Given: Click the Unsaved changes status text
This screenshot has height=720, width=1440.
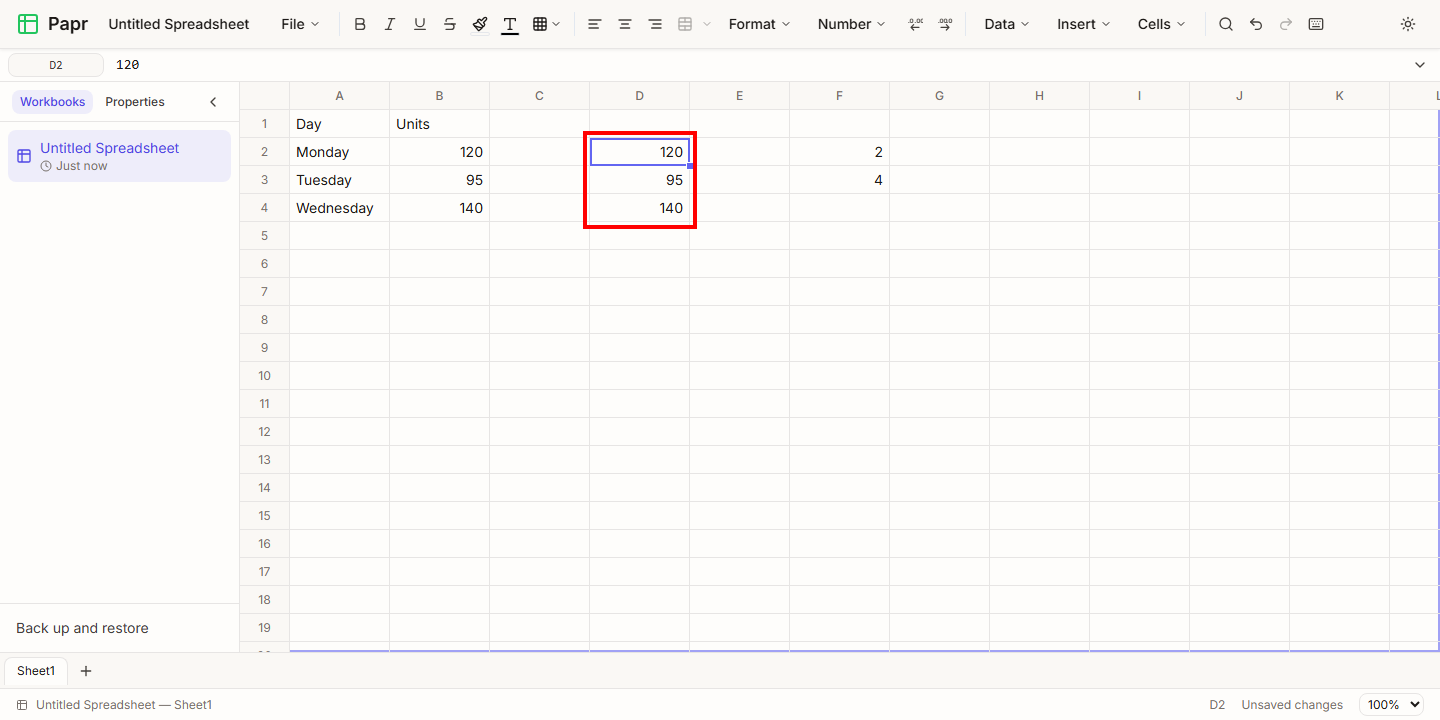Looking at the screenshot, I should (1292, 705).
